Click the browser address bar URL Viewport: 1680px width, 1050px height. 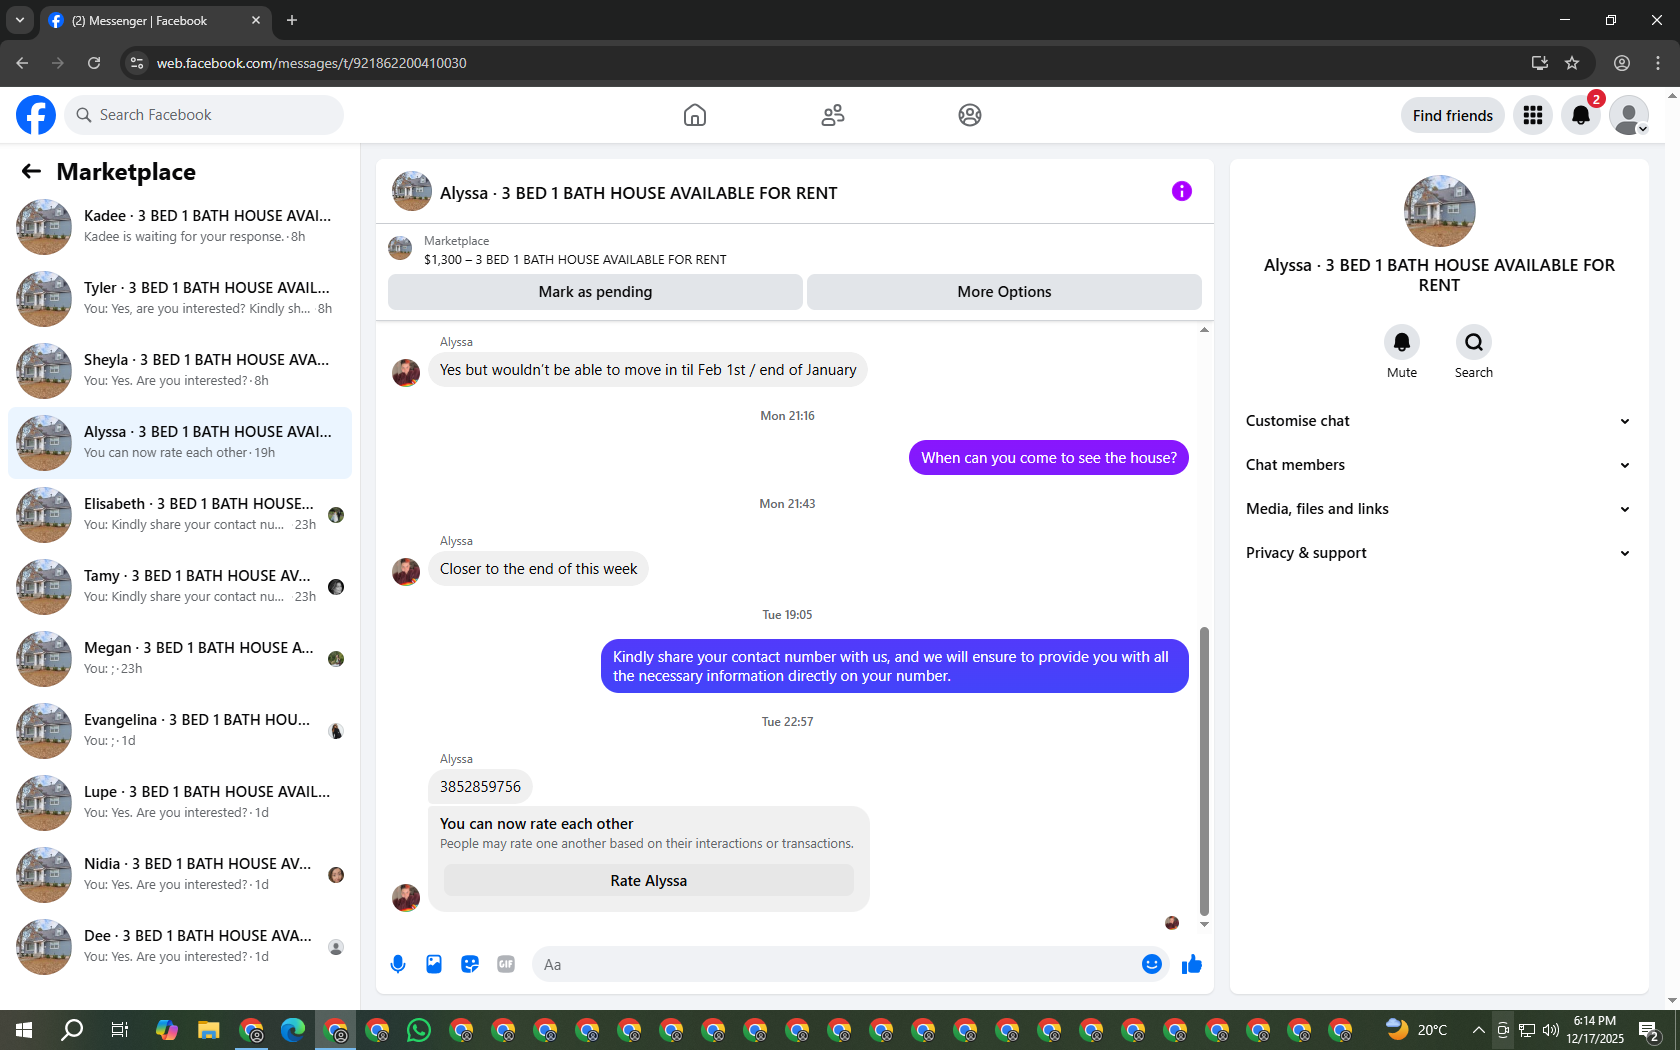311,63
